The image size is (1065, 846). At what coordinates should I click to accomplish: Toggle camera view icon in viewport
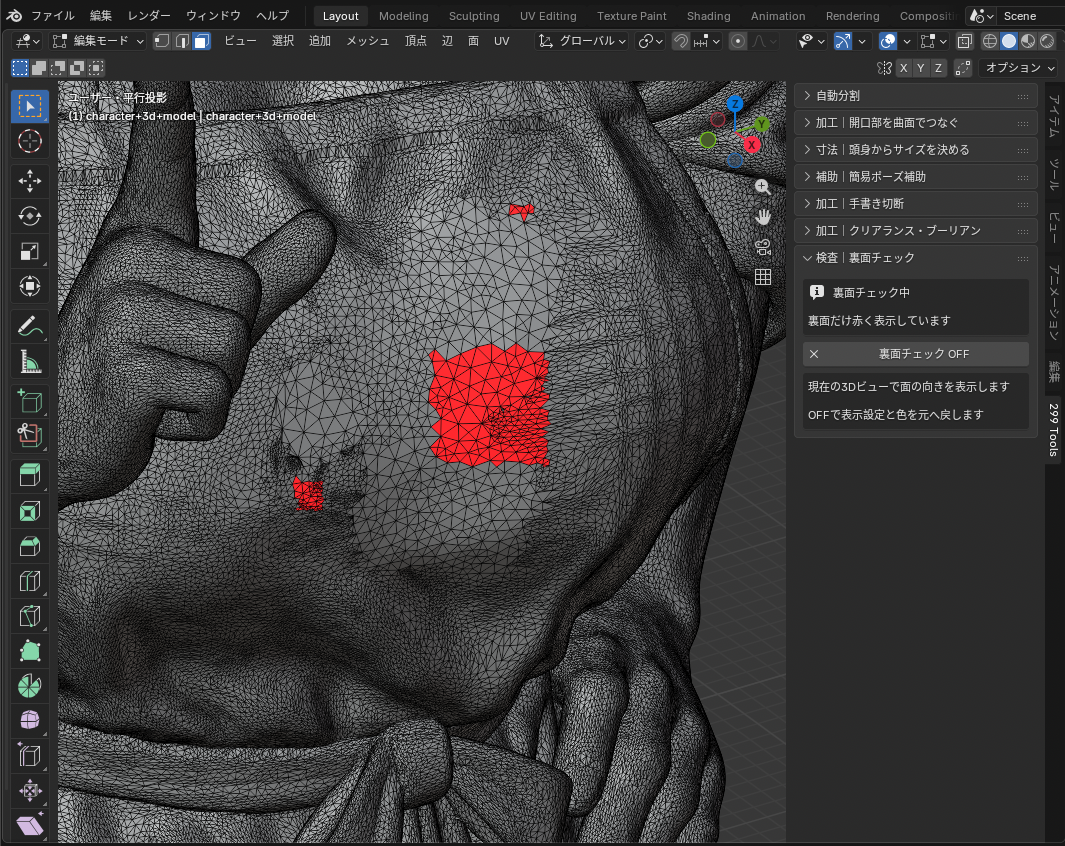point(763,247)
